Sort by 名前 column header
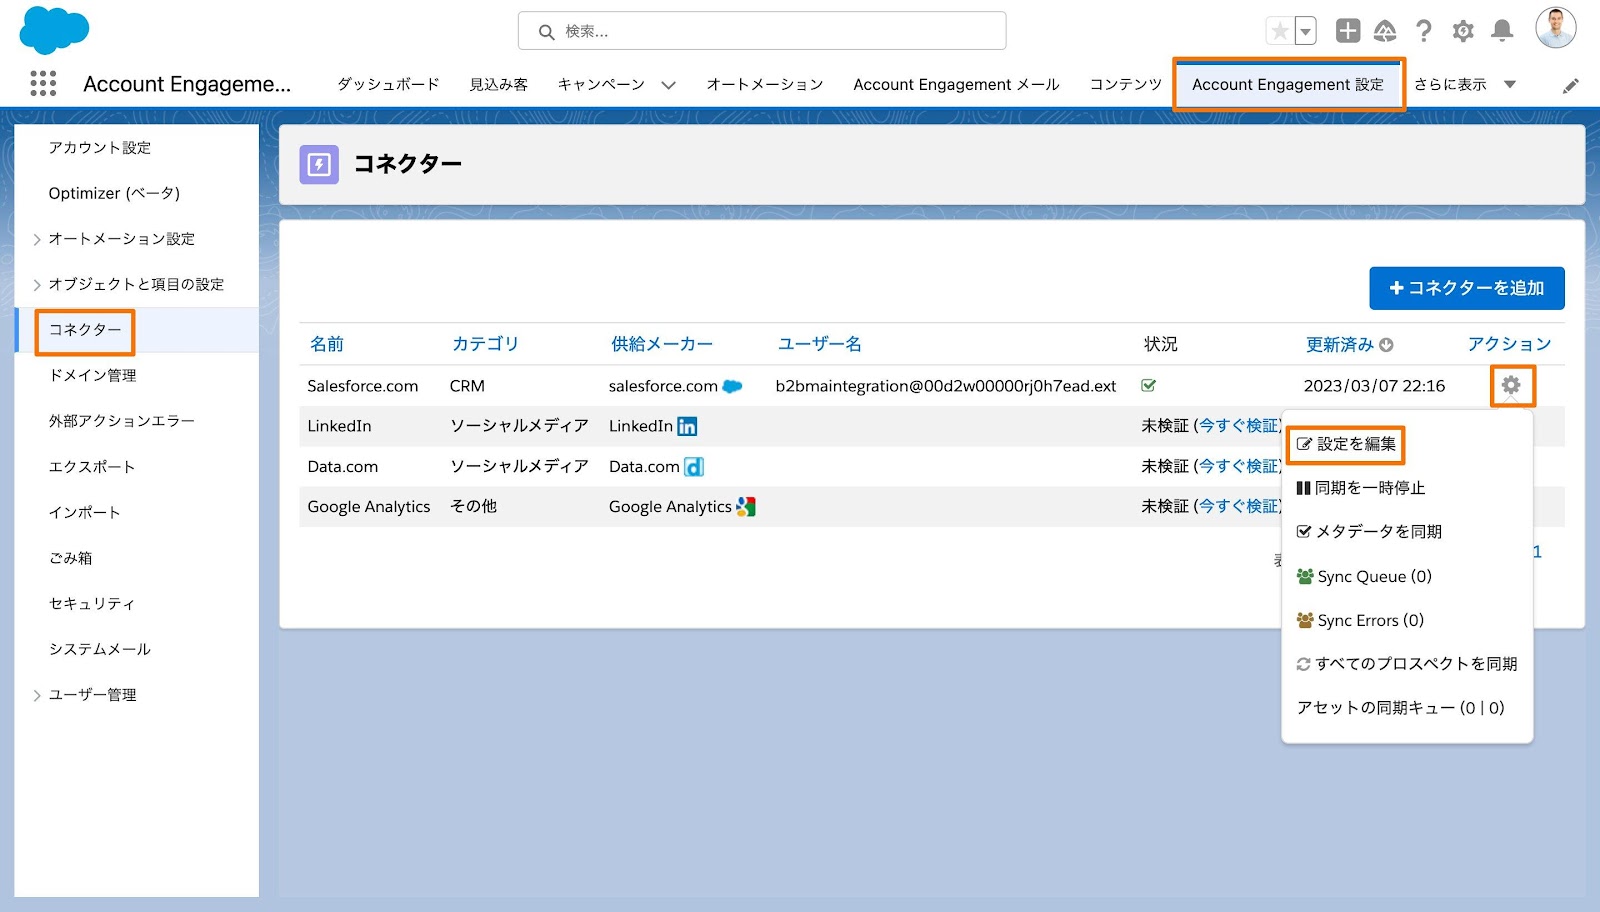The width and height of the screenshot is (1600, 912). click(x=327, y=344)
